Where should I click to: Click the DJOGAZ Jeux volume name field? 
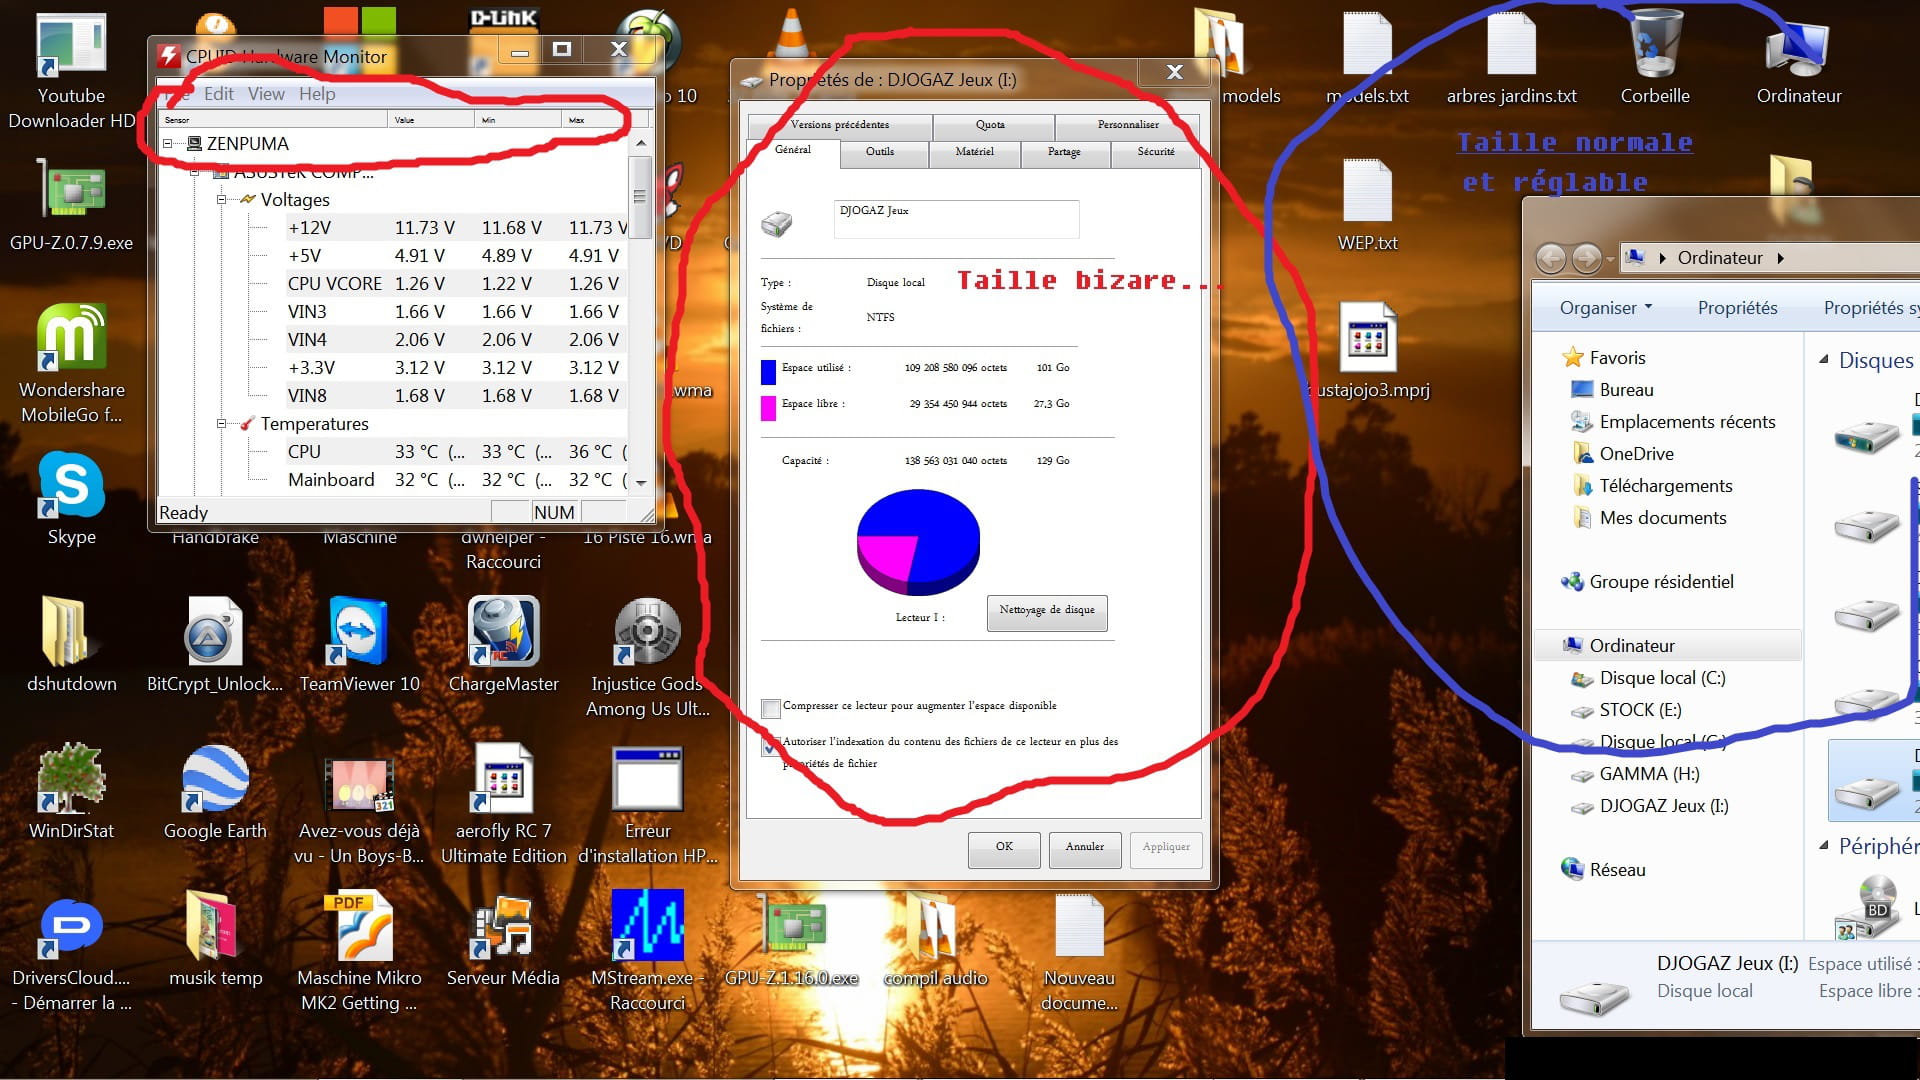[956, 219]
